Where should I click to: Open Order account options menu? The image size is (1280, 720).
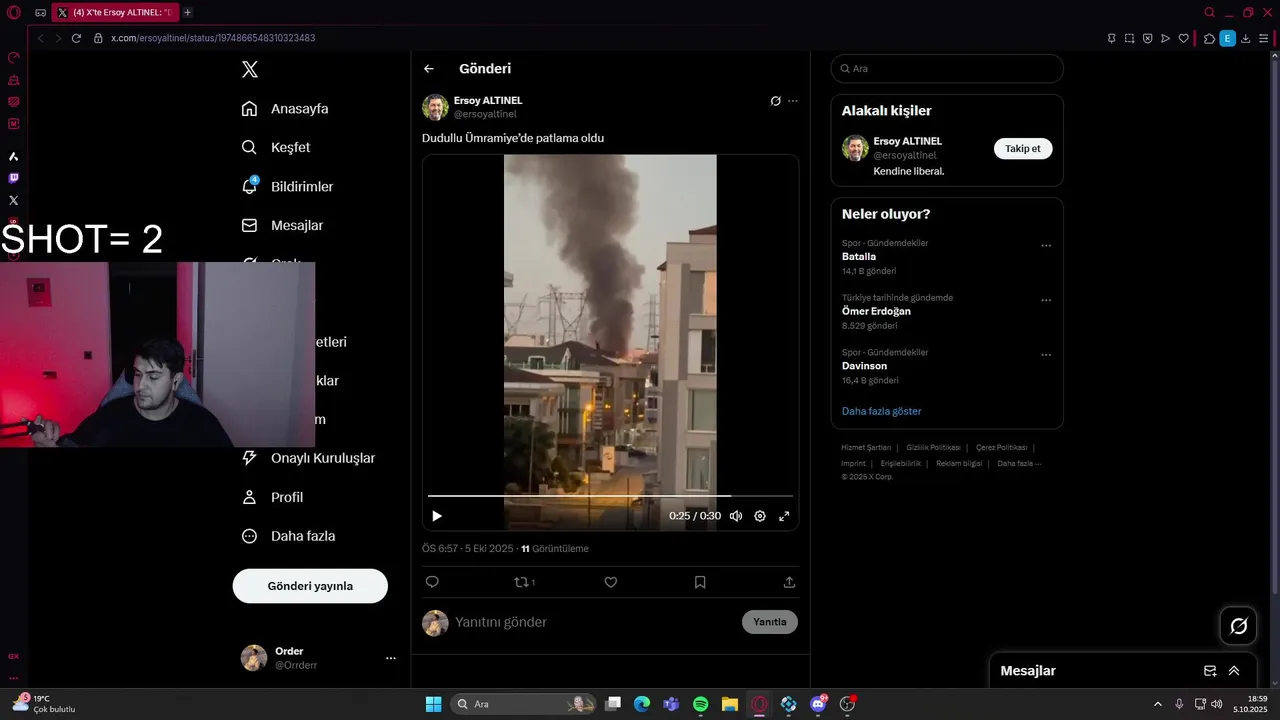click(x=391, y=658)
